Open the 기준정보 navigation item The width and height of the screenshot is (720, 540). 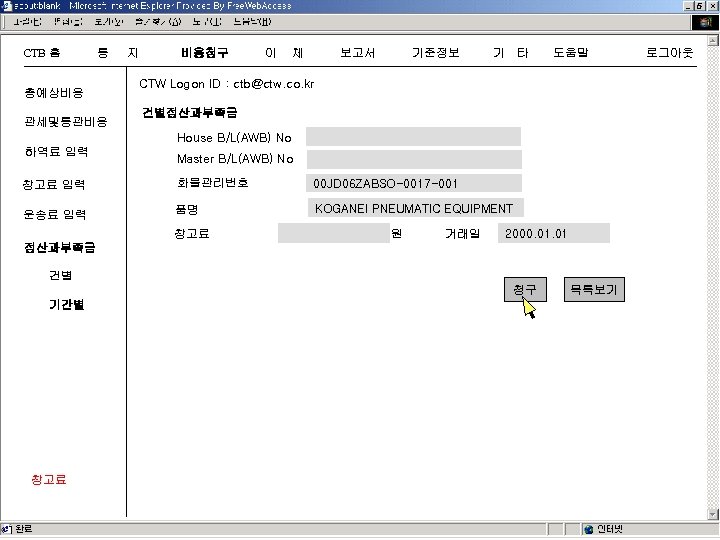tap(435, 53)
